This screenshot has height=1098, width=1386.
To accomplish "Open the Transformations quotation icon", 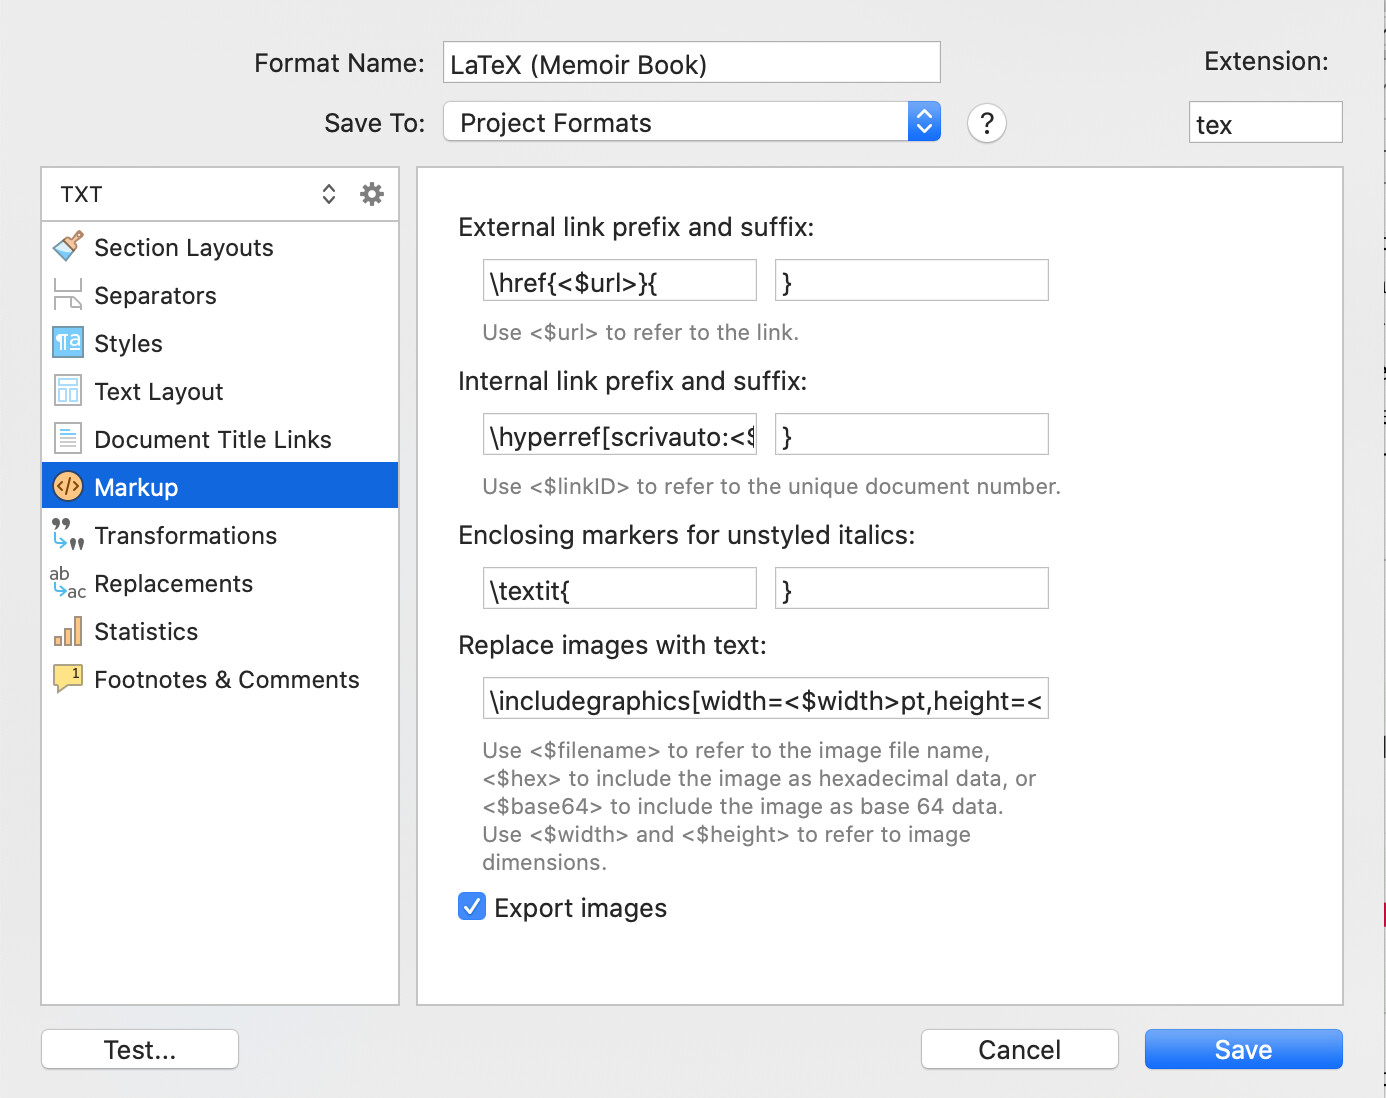I will (x=67, y=535).
